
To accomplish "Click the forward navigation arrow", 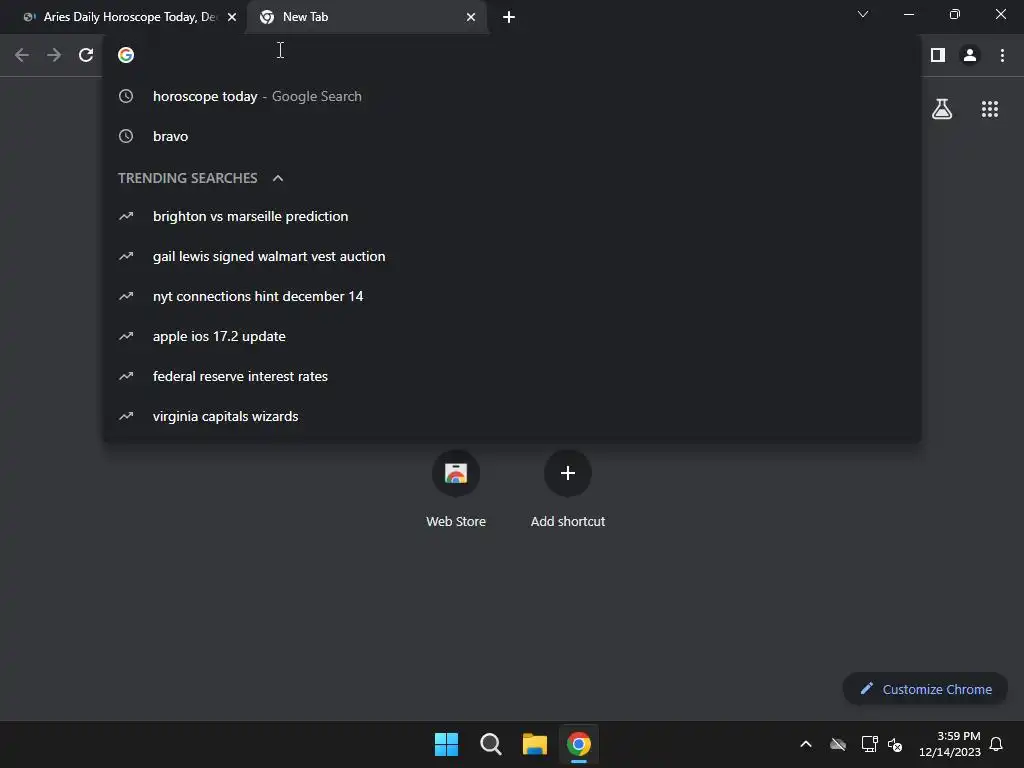I will (54, 56).
